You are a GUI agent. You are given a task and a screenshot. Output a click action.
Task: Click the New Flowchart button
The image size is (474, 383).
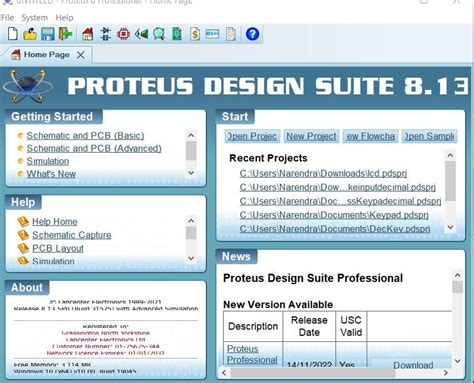pyautogui.click(x=370, y=136)
